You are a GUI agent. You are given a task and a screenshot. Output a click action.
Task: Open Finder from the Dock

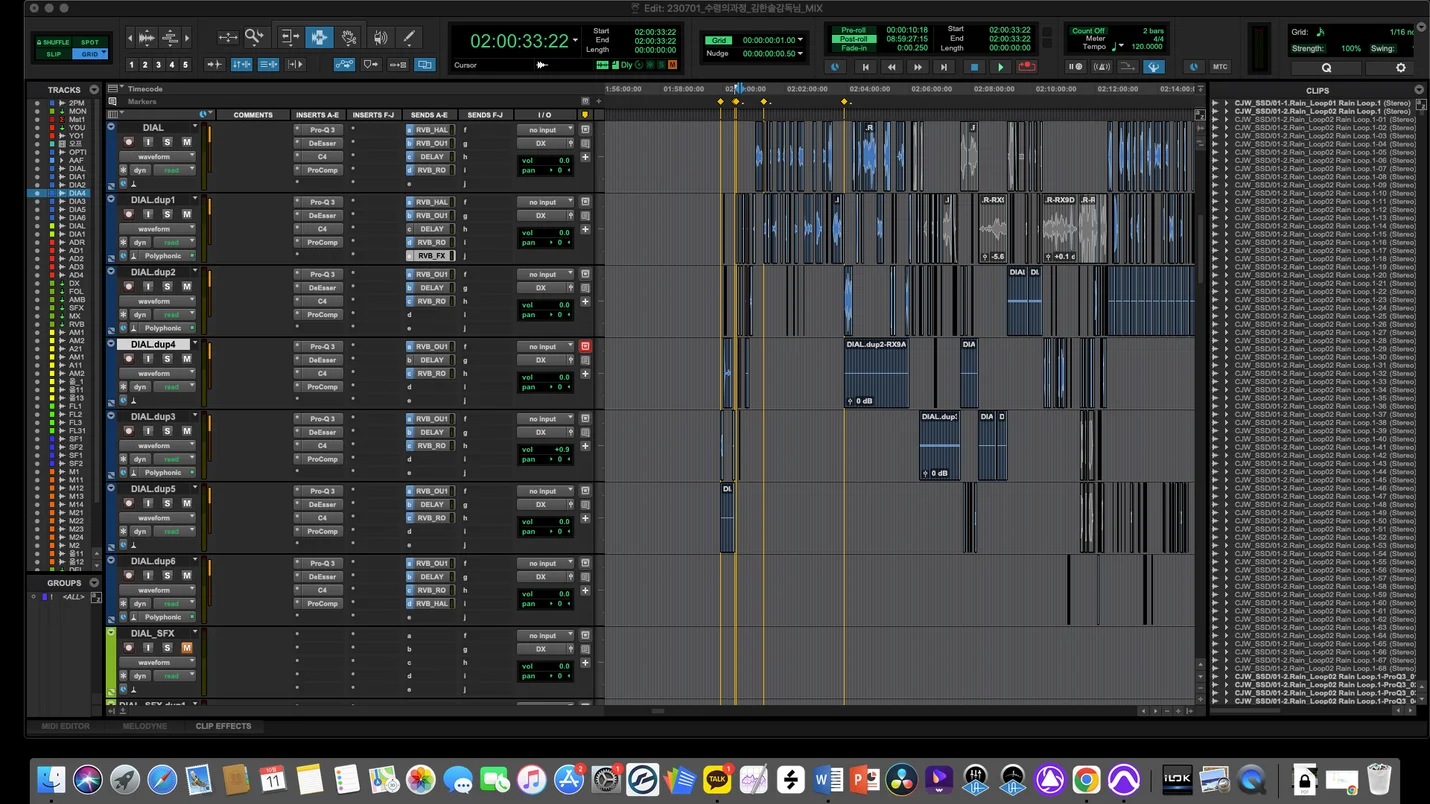click(x=51, y=779)
